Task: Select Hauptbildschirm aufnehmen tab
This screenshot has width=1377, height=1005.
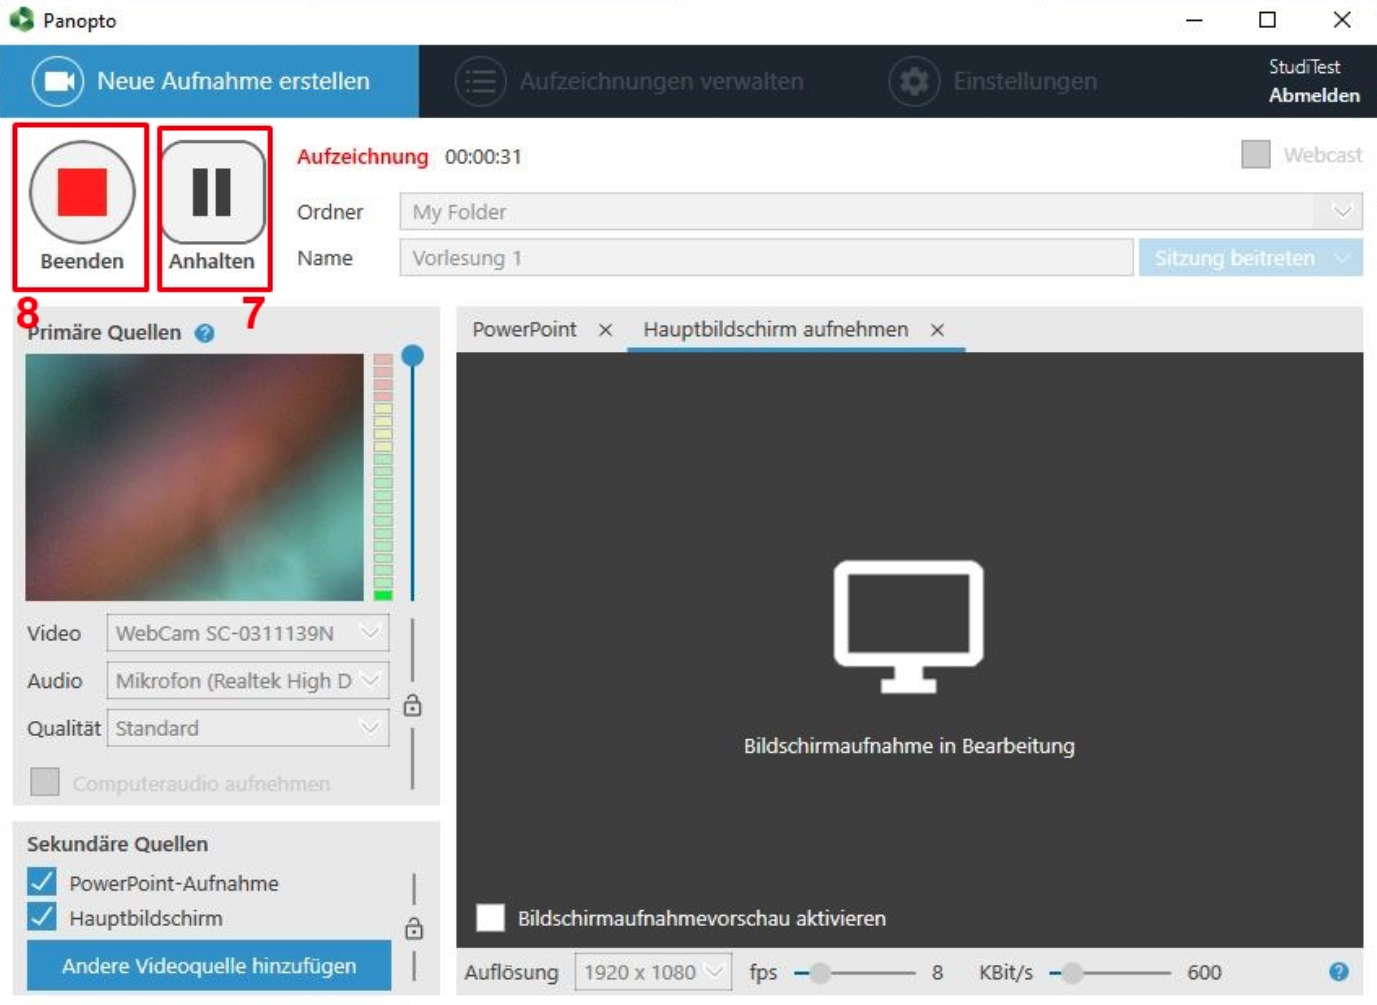Action: tap(776, 329)
